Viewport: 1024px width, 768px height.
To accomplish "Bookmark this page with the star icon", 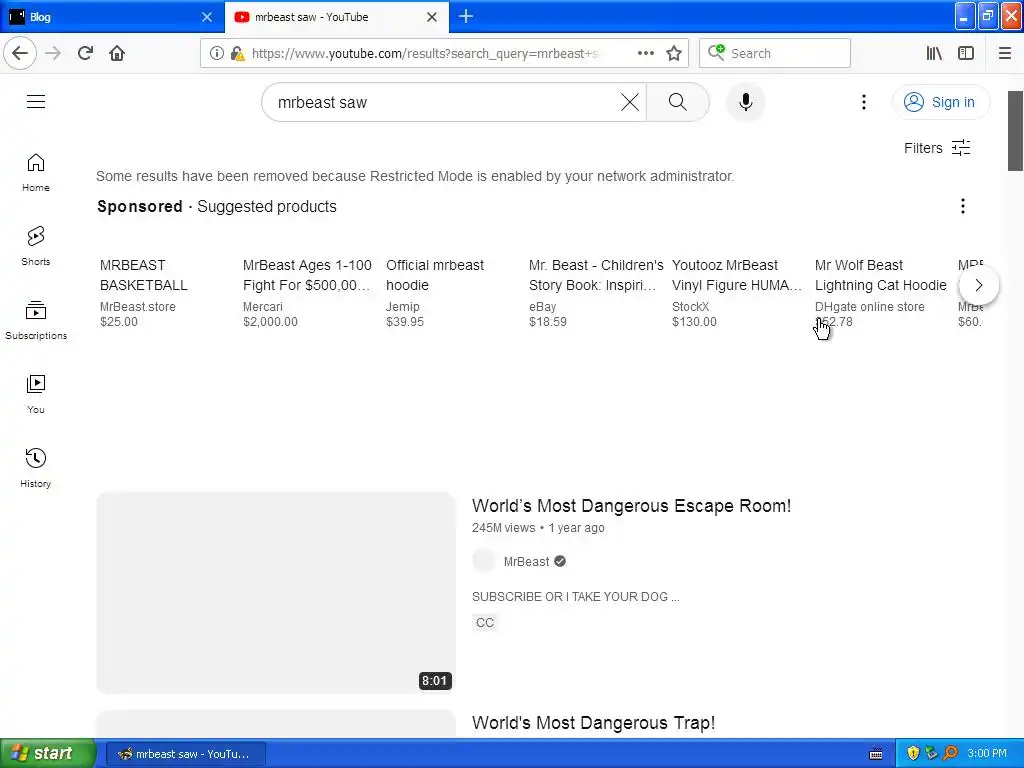I will click(x=674, y=54).
